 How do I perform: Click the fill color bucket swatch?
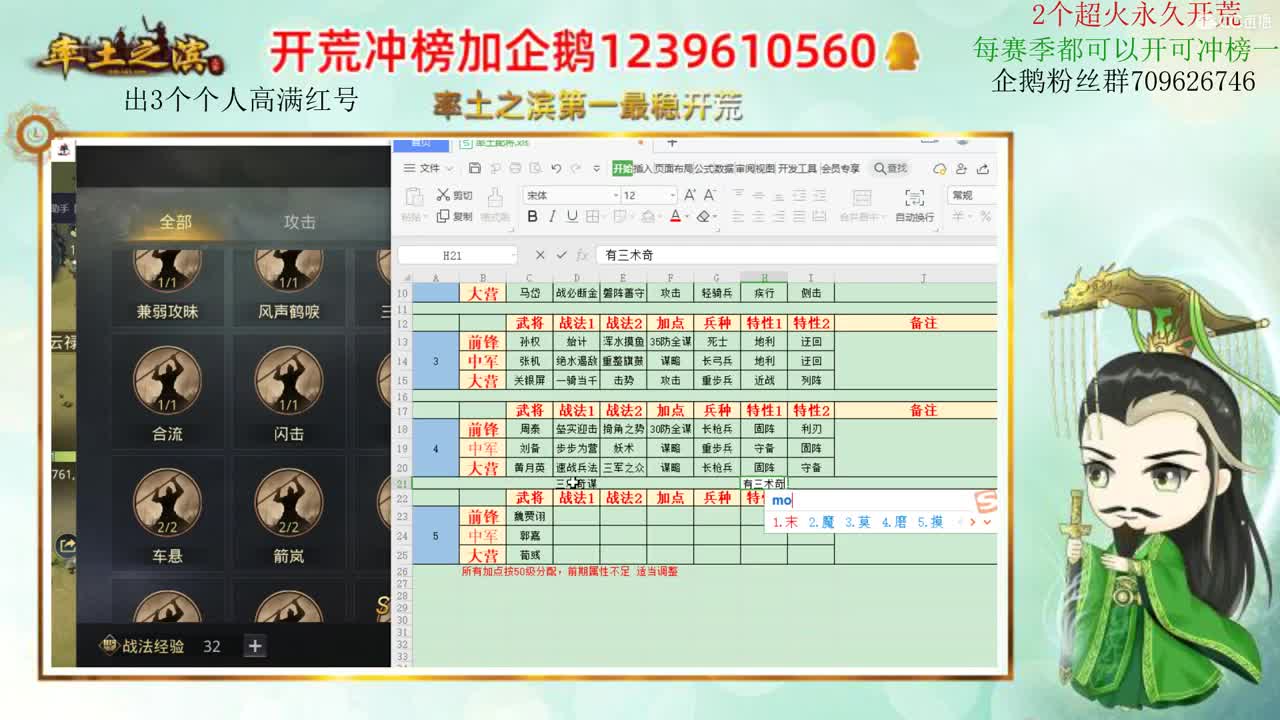point(647,216)
